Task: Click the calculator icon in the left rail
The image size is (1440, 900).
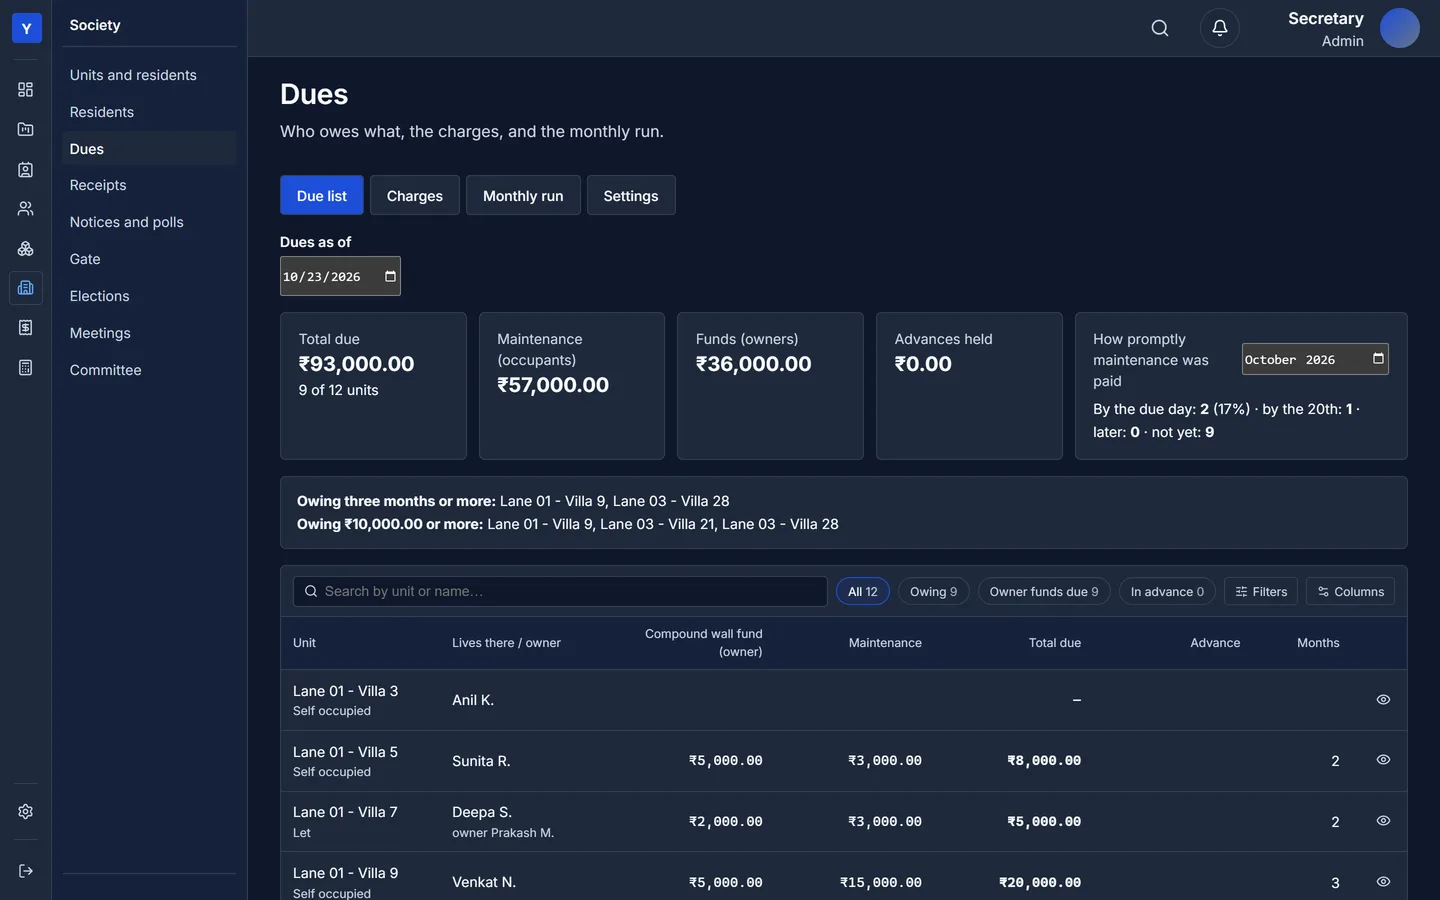Action: [x=26, y=367]
